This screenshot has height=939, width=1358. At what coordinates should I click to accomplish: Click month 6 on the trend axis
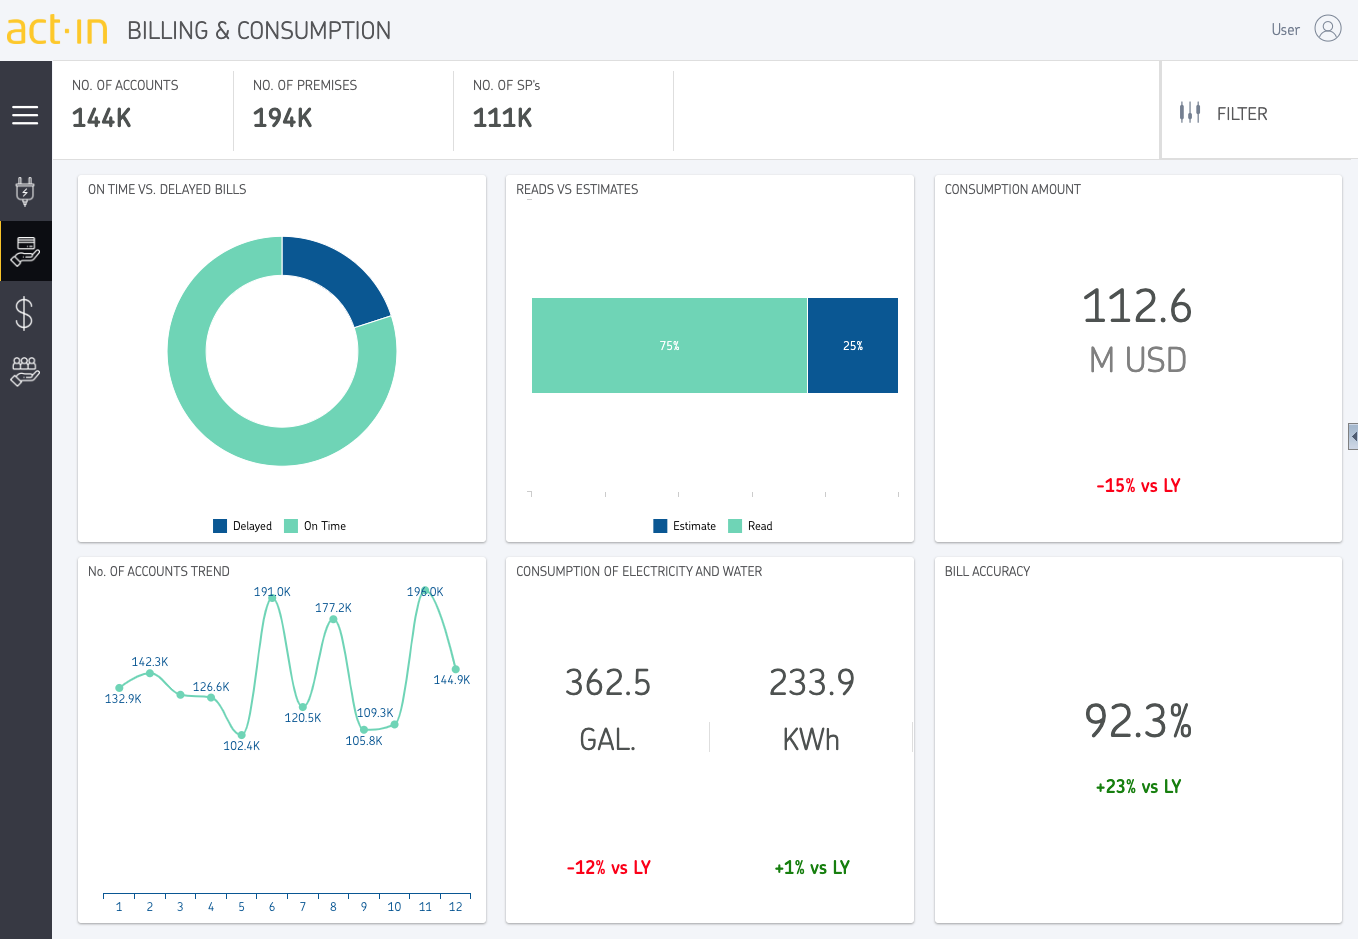pyautogui.click(x=272, y=907)
